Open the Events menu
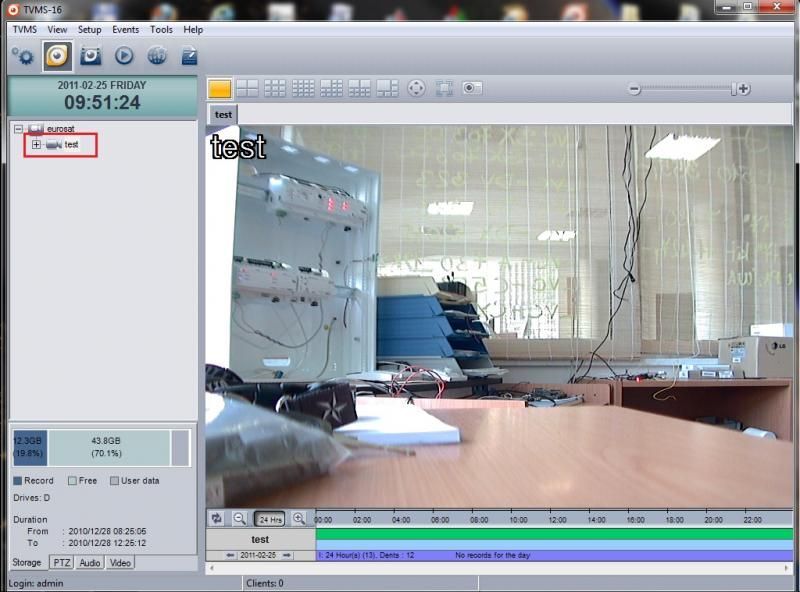The image size is (800, 592). coord(125,30)
